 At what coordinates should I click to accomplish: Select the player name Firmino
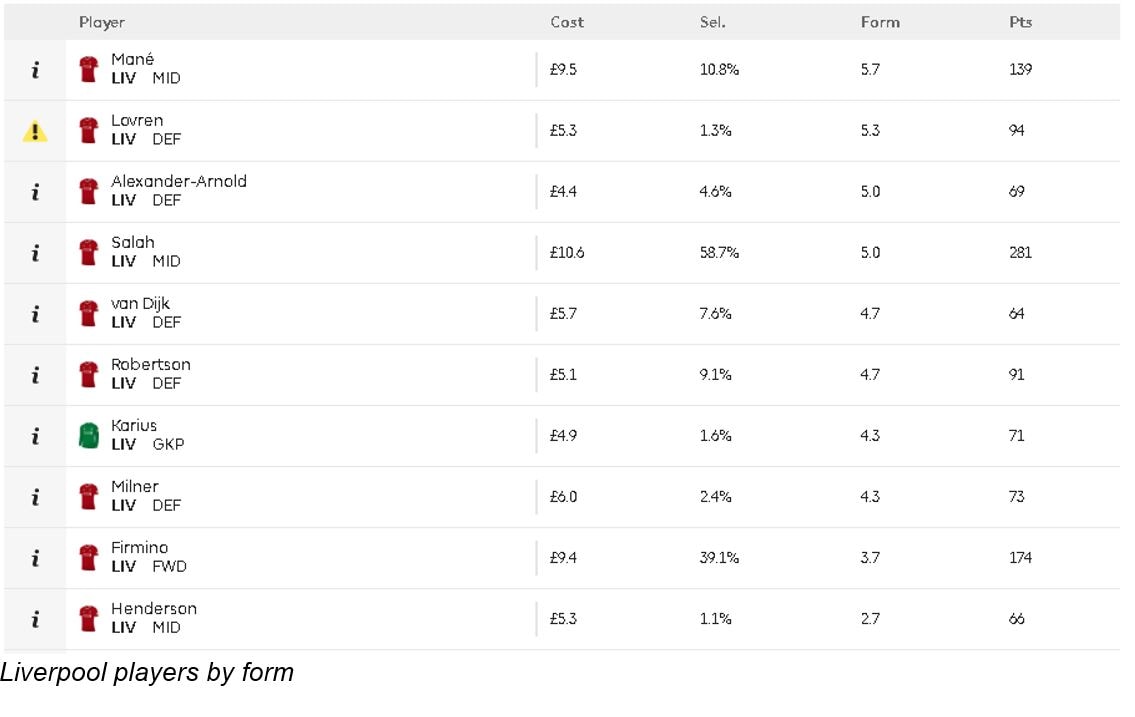(140, 548)
